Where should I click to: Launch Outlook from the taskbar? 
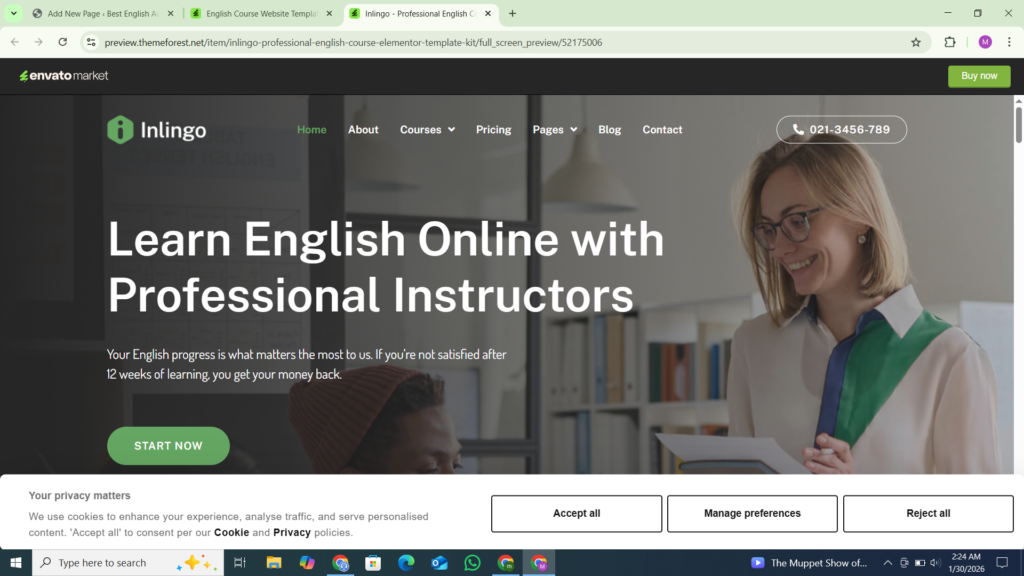pyautogui.click(x=439, y=563)
